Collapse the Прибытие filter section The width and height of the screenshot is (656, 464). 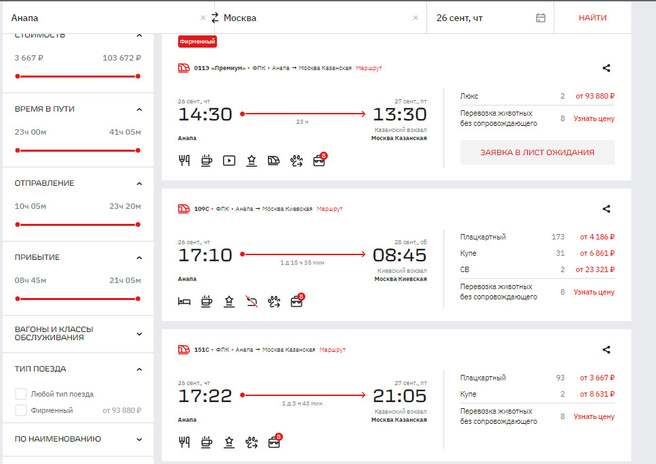pyautogui.click(x=139, y=257)
